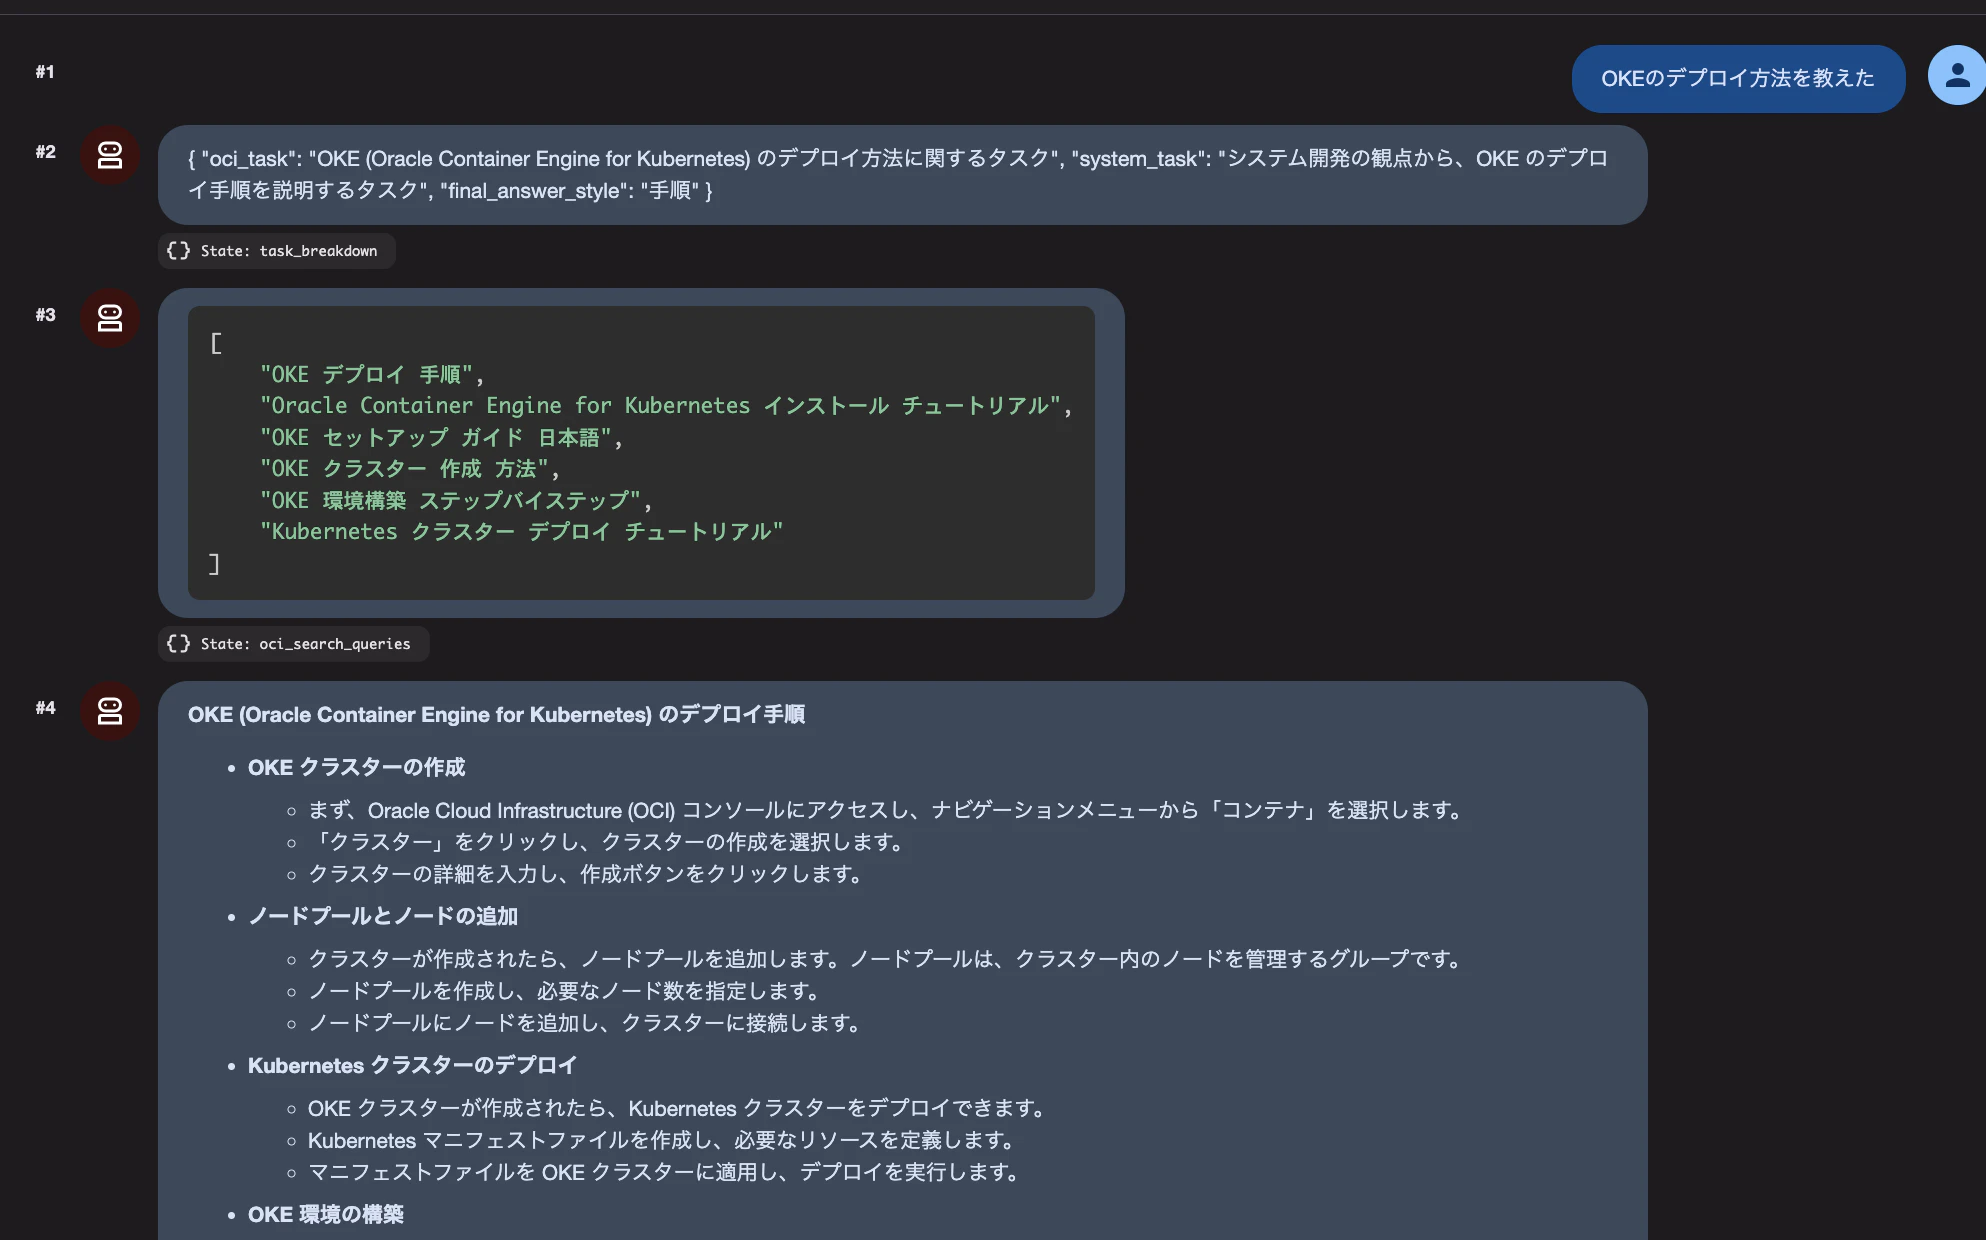Click the JSON message bubble containing oci_task
Image resolution: width=1986 pixels, height=1240 pixels.
click(x=902, y=175)
